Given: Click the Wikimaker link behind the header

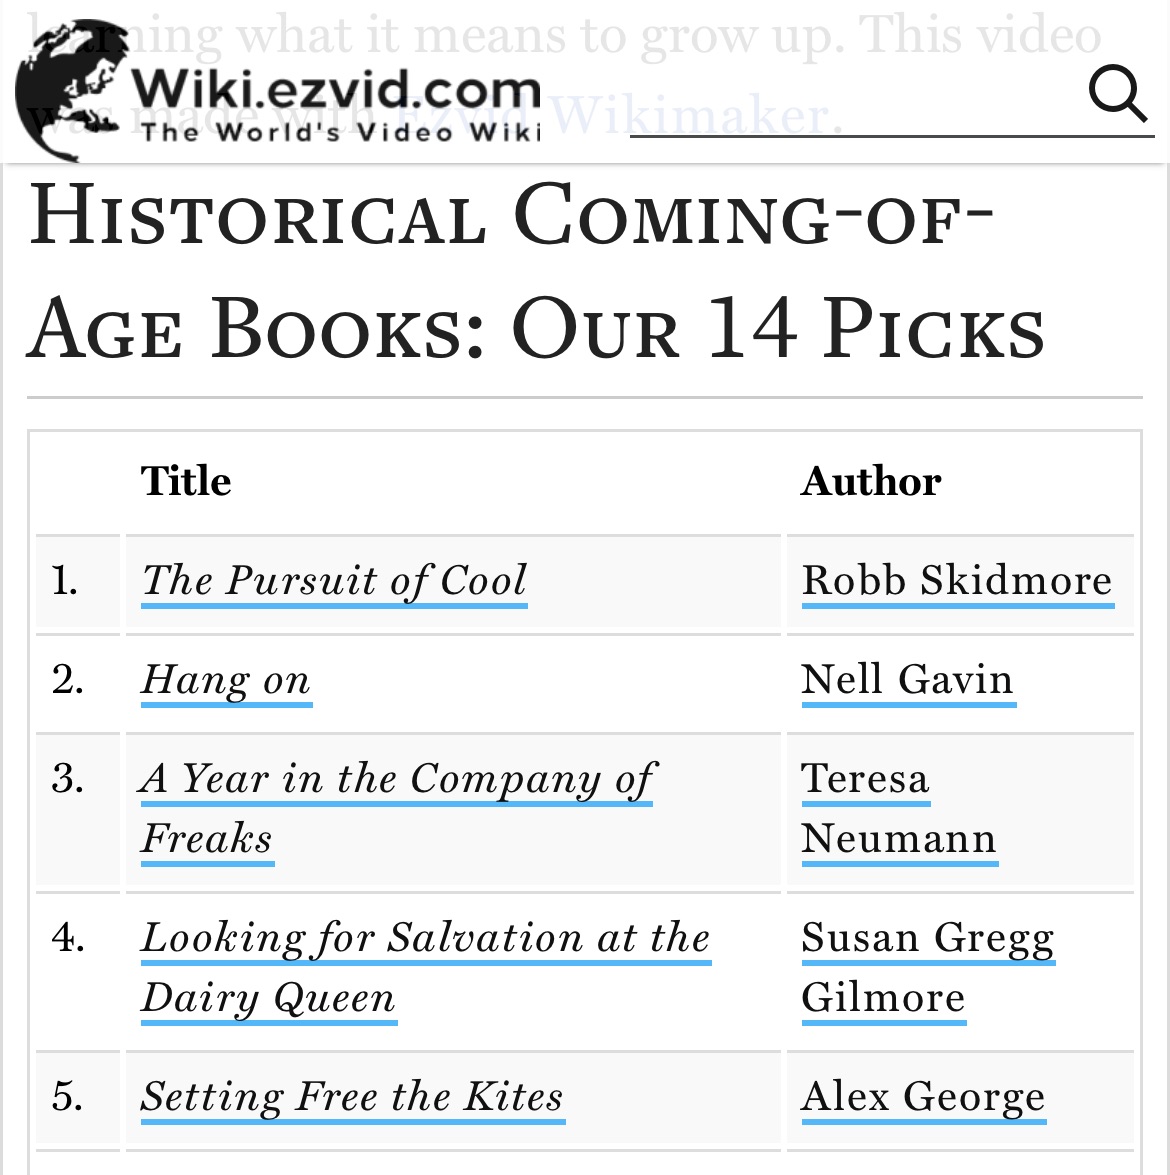Looking at the screenshot, I should pyautogui.click(x=695, y=116).
